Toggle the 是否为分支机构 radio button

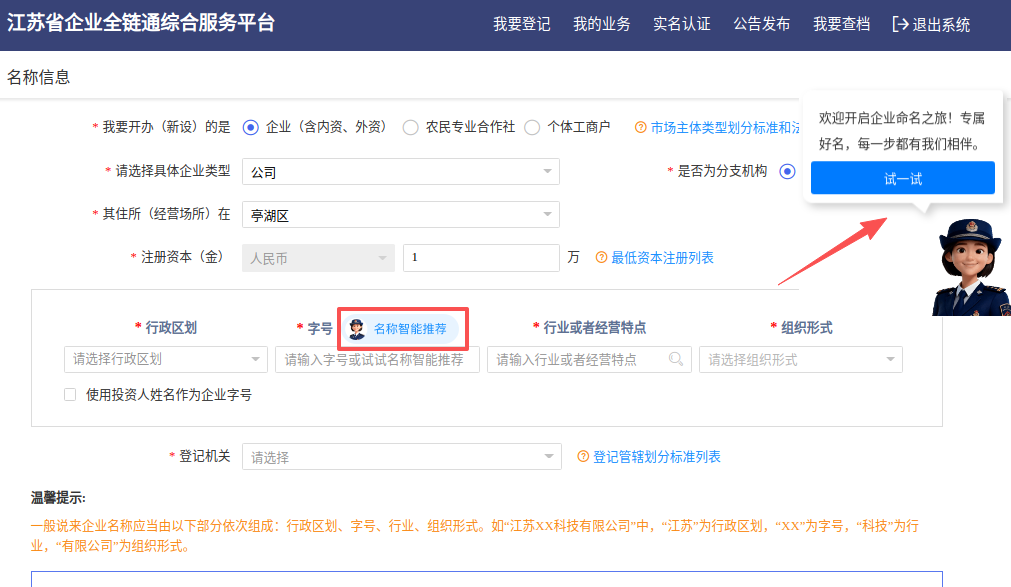coord(787,172)
